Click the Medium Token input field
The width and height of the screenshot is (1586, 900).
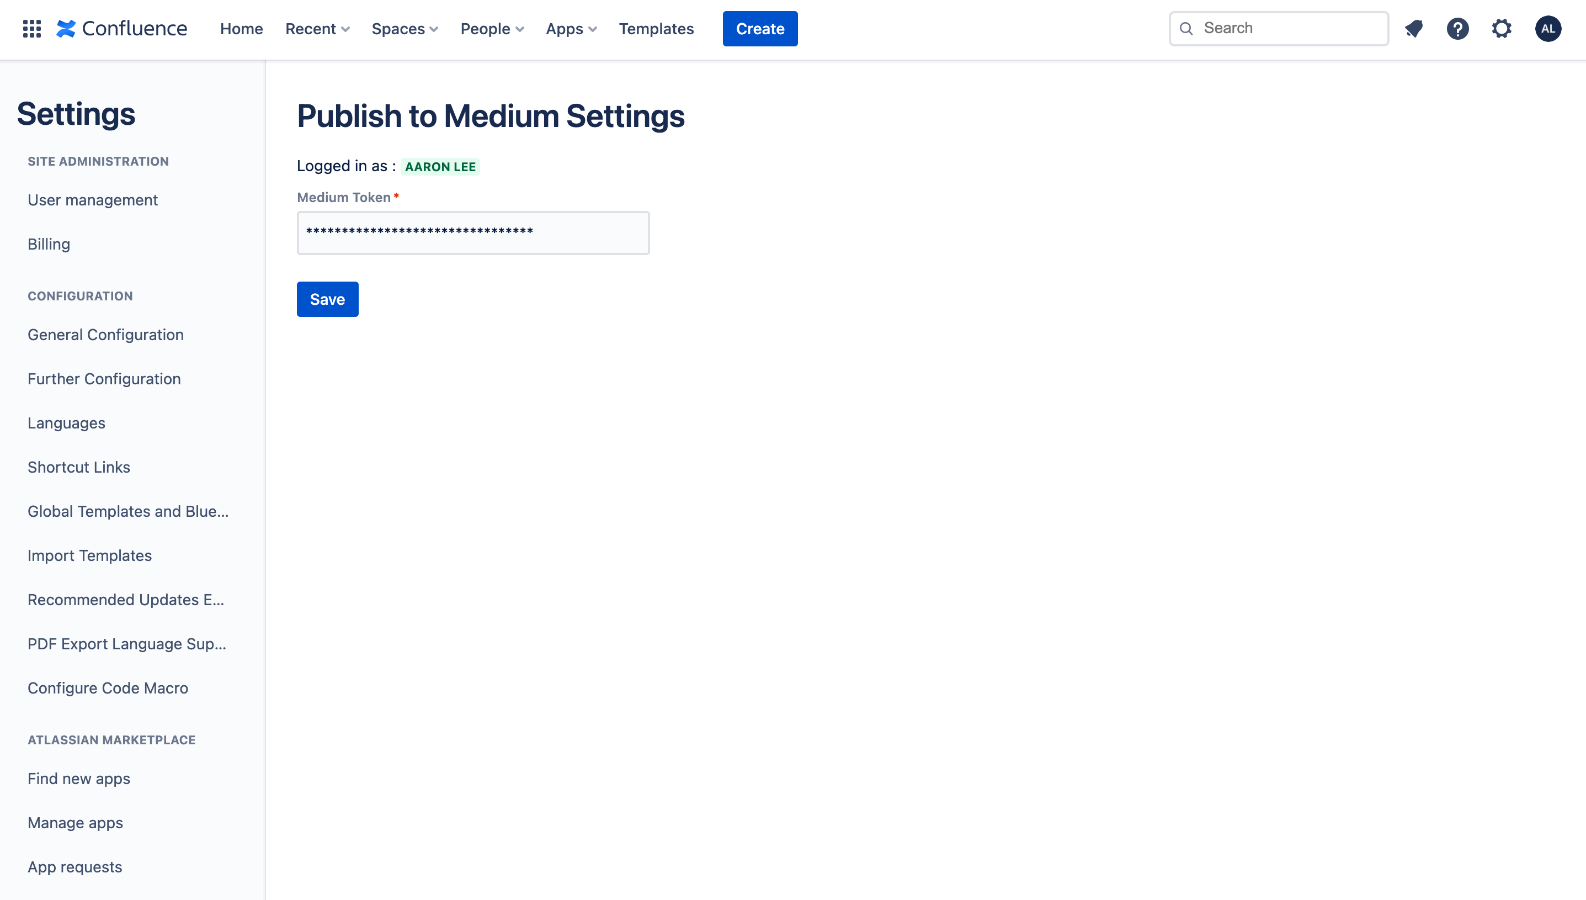(473, 233)
